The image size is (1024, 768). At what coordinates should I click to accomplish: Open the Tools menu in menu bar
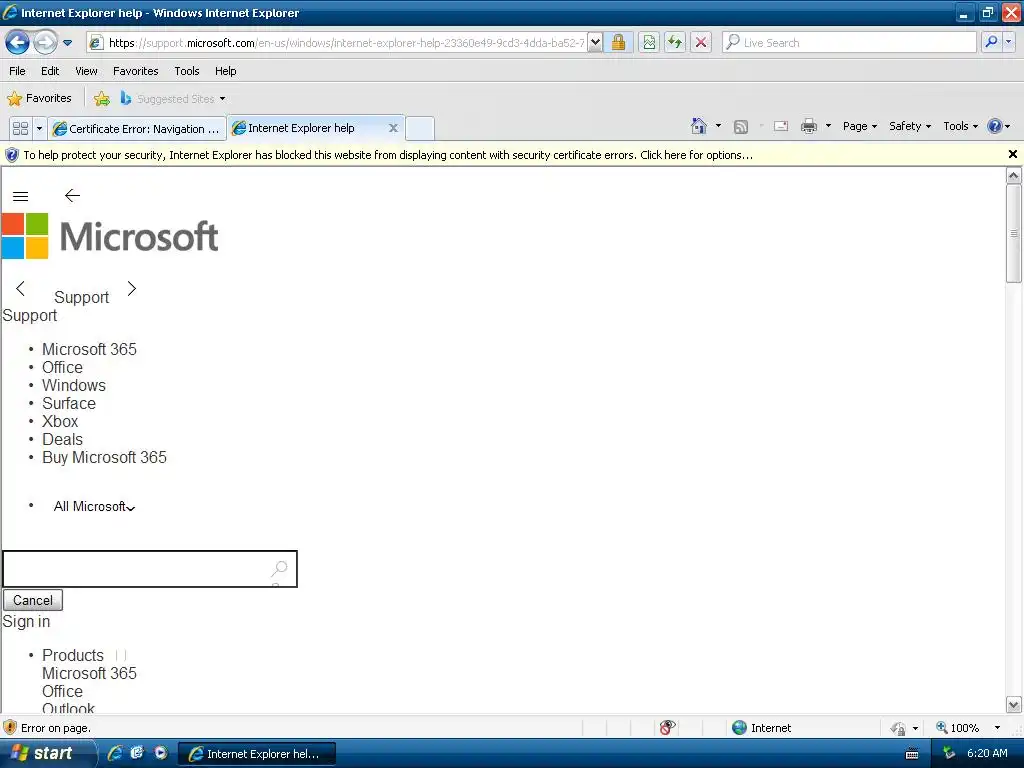point(187,71)
